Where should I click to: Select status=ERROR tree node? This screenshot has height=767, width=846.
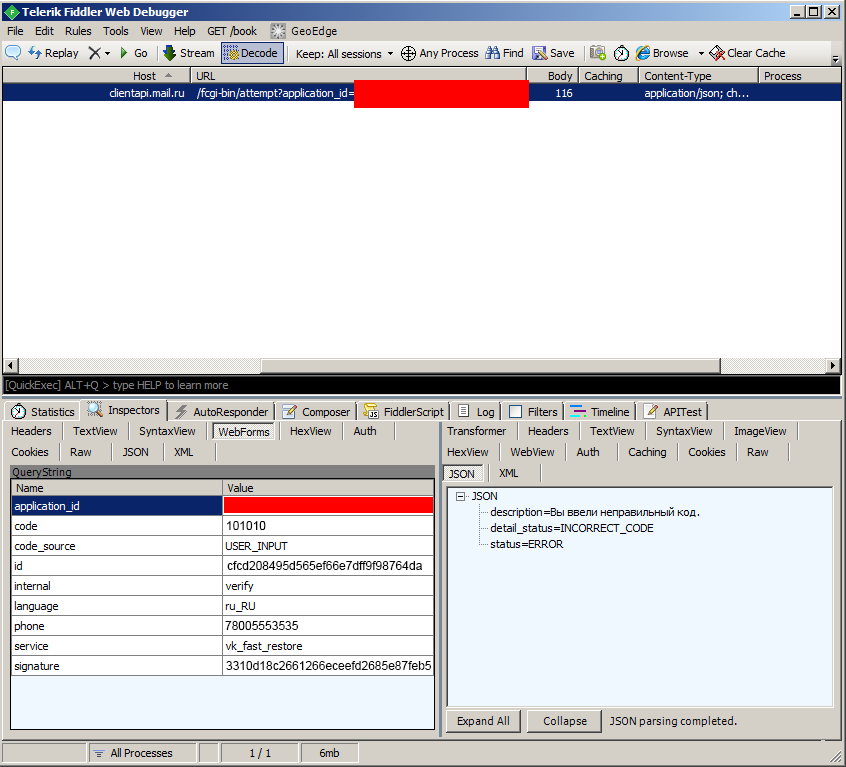pyautogui.click(x=527, y=544)
